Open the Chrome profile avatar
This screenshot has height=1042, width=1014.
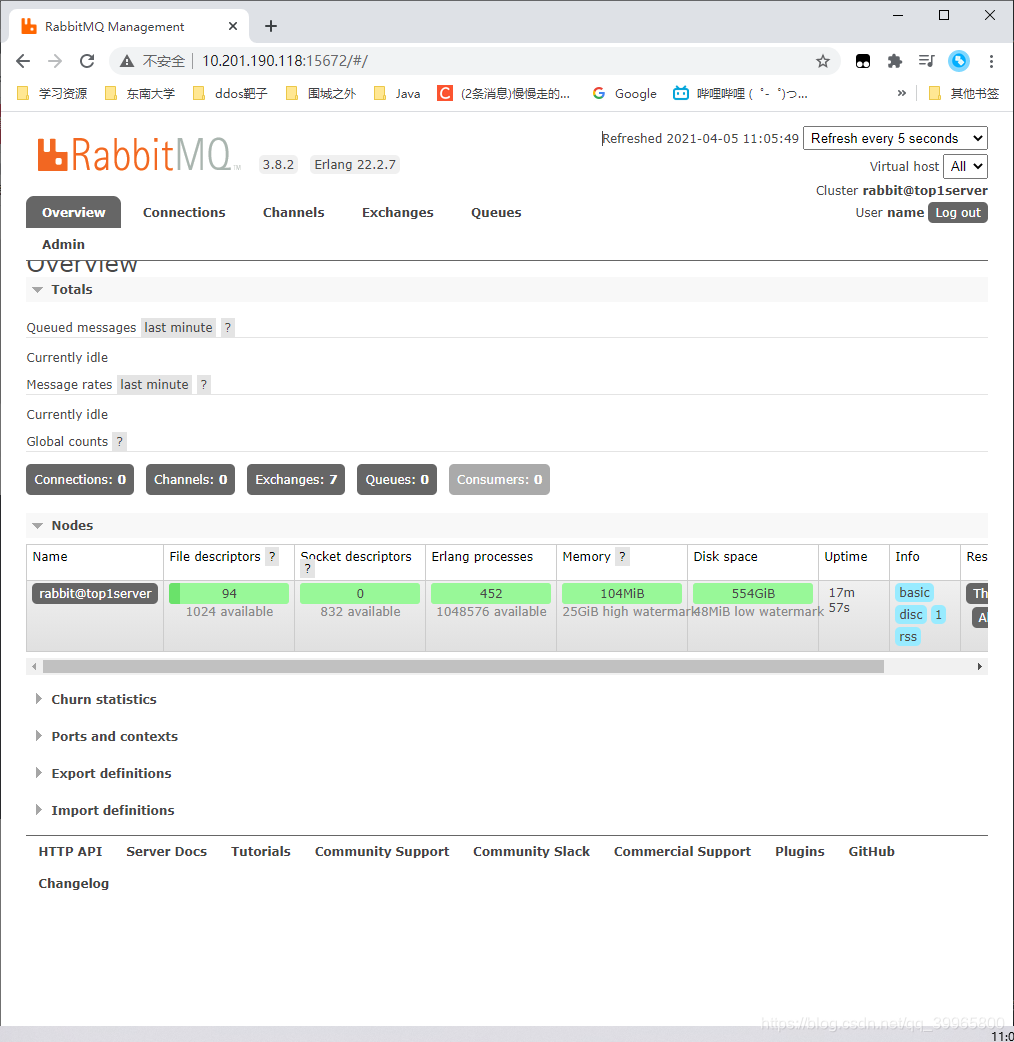click(x=959, y=61)
